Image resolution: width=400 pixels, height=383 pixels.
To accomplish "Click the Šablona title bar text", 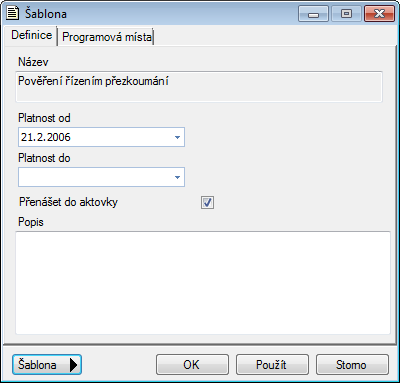I will pos(46,14).
